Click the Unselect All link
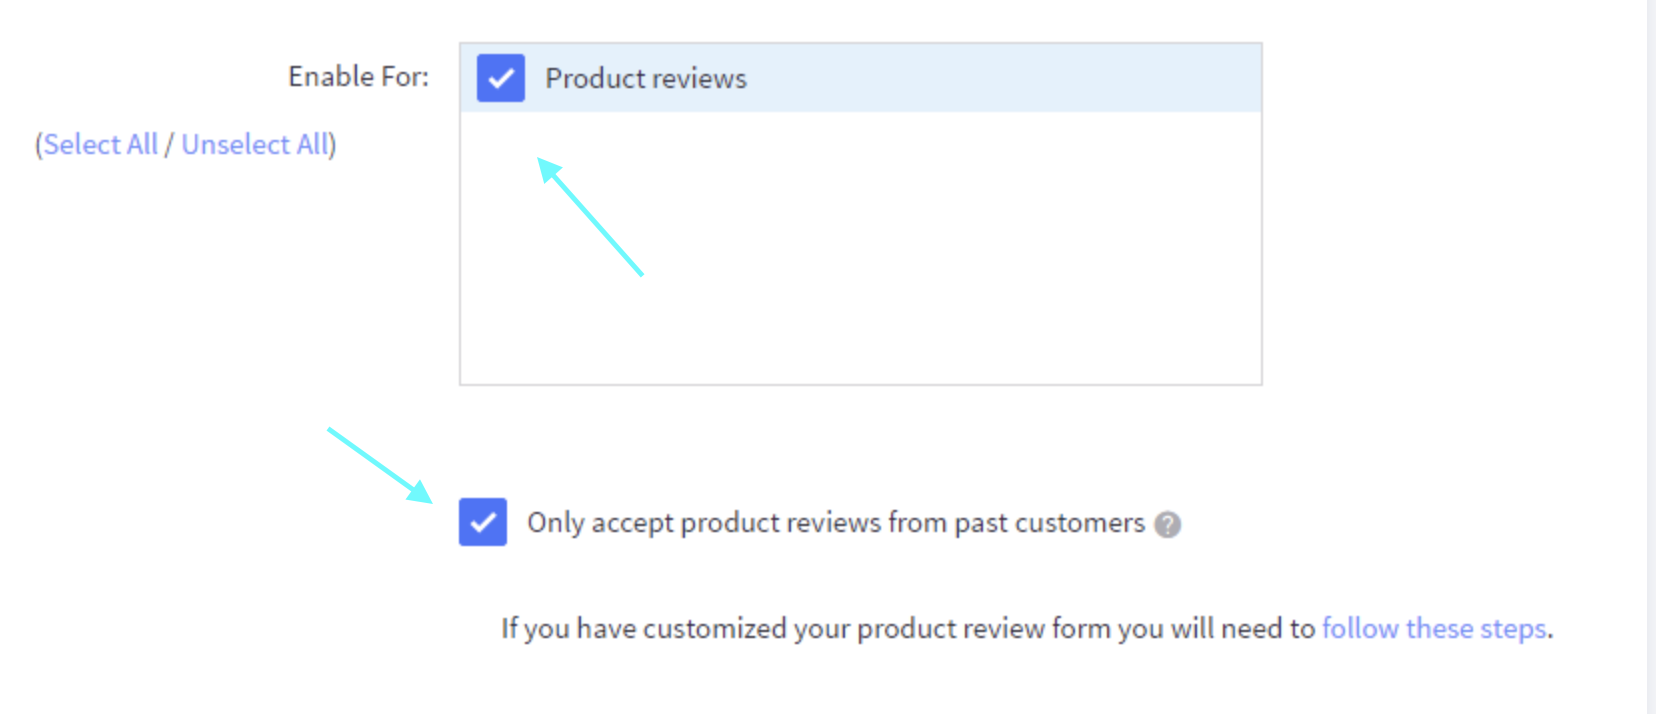The width and height of the screenshot is (1656, 714). tap(255, 145)
